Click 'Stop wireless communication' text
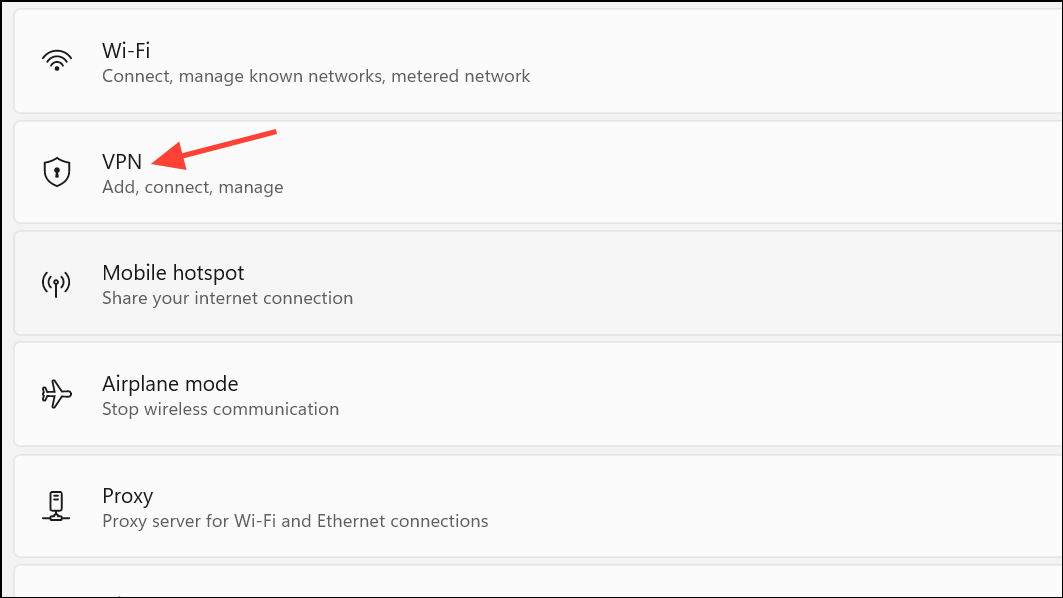1063x598 pixels. 221,409
